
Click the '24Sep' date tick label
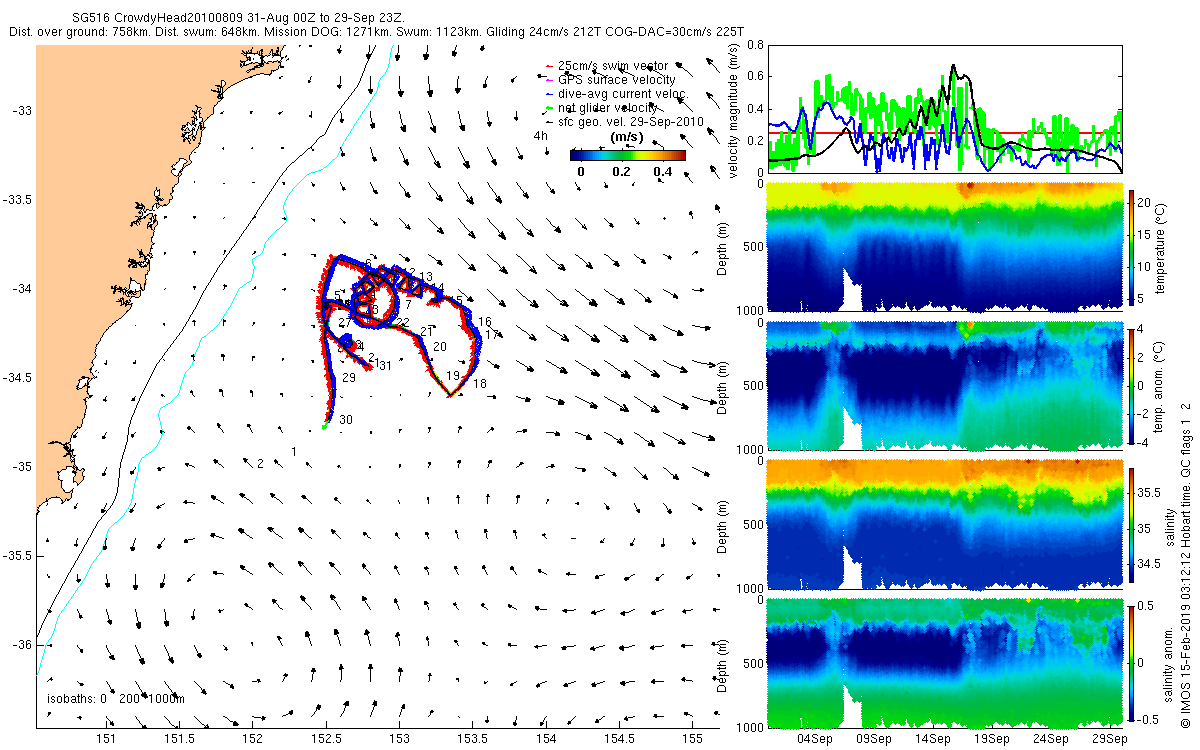point(1051,738)
